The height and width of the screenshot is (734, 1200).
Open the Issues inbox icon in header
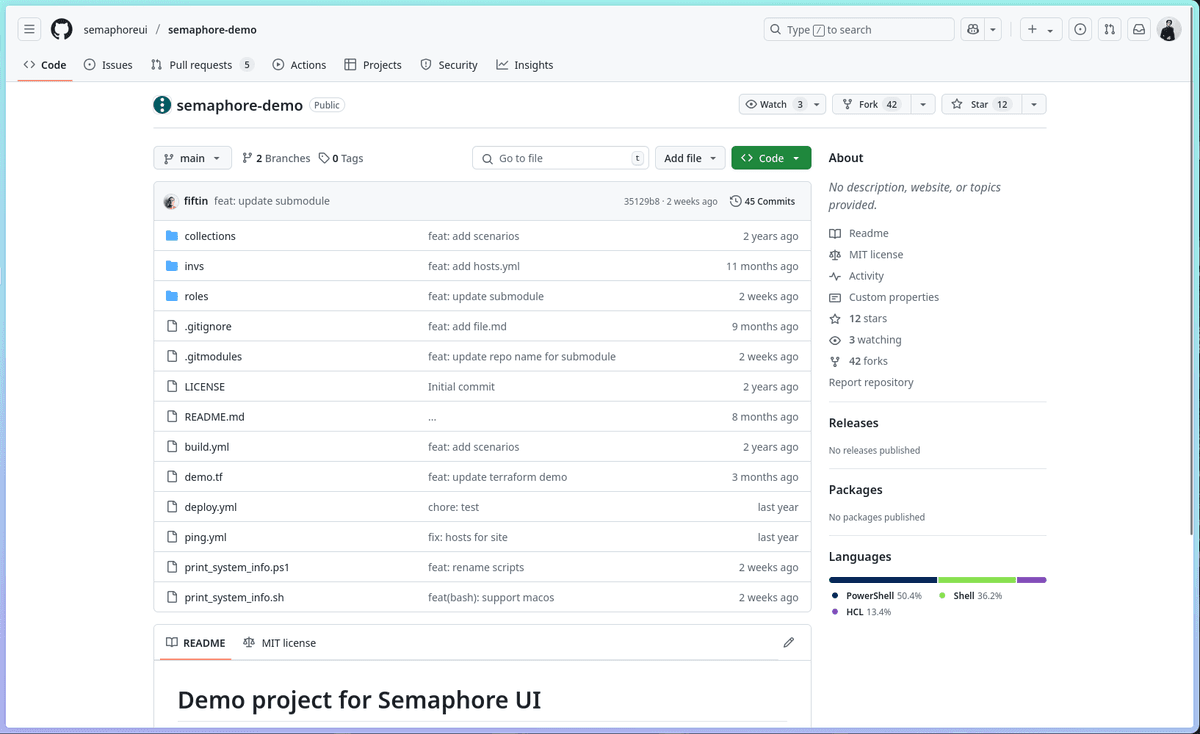(1080, 30)
